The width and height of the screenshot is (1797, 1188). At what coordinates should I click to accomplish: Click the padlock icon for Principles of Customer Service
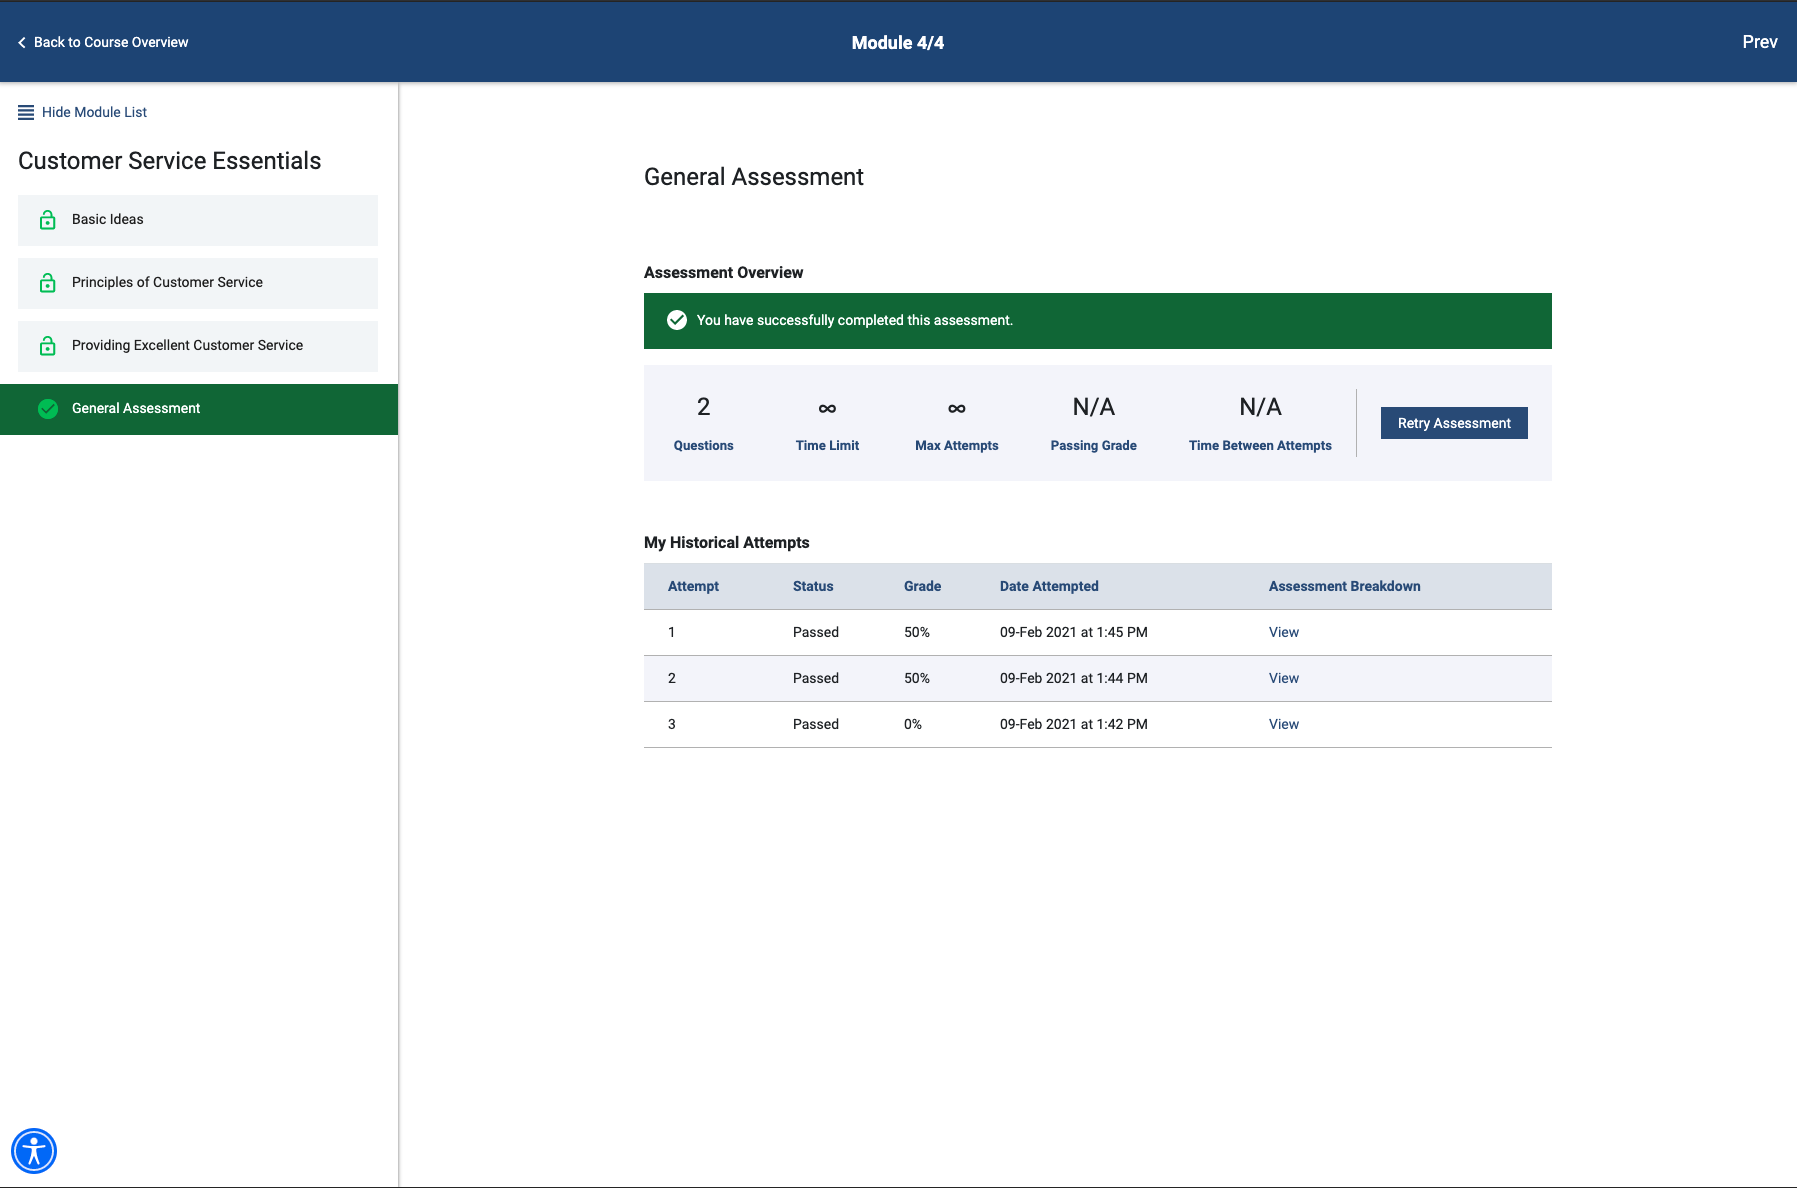point(47,282)
